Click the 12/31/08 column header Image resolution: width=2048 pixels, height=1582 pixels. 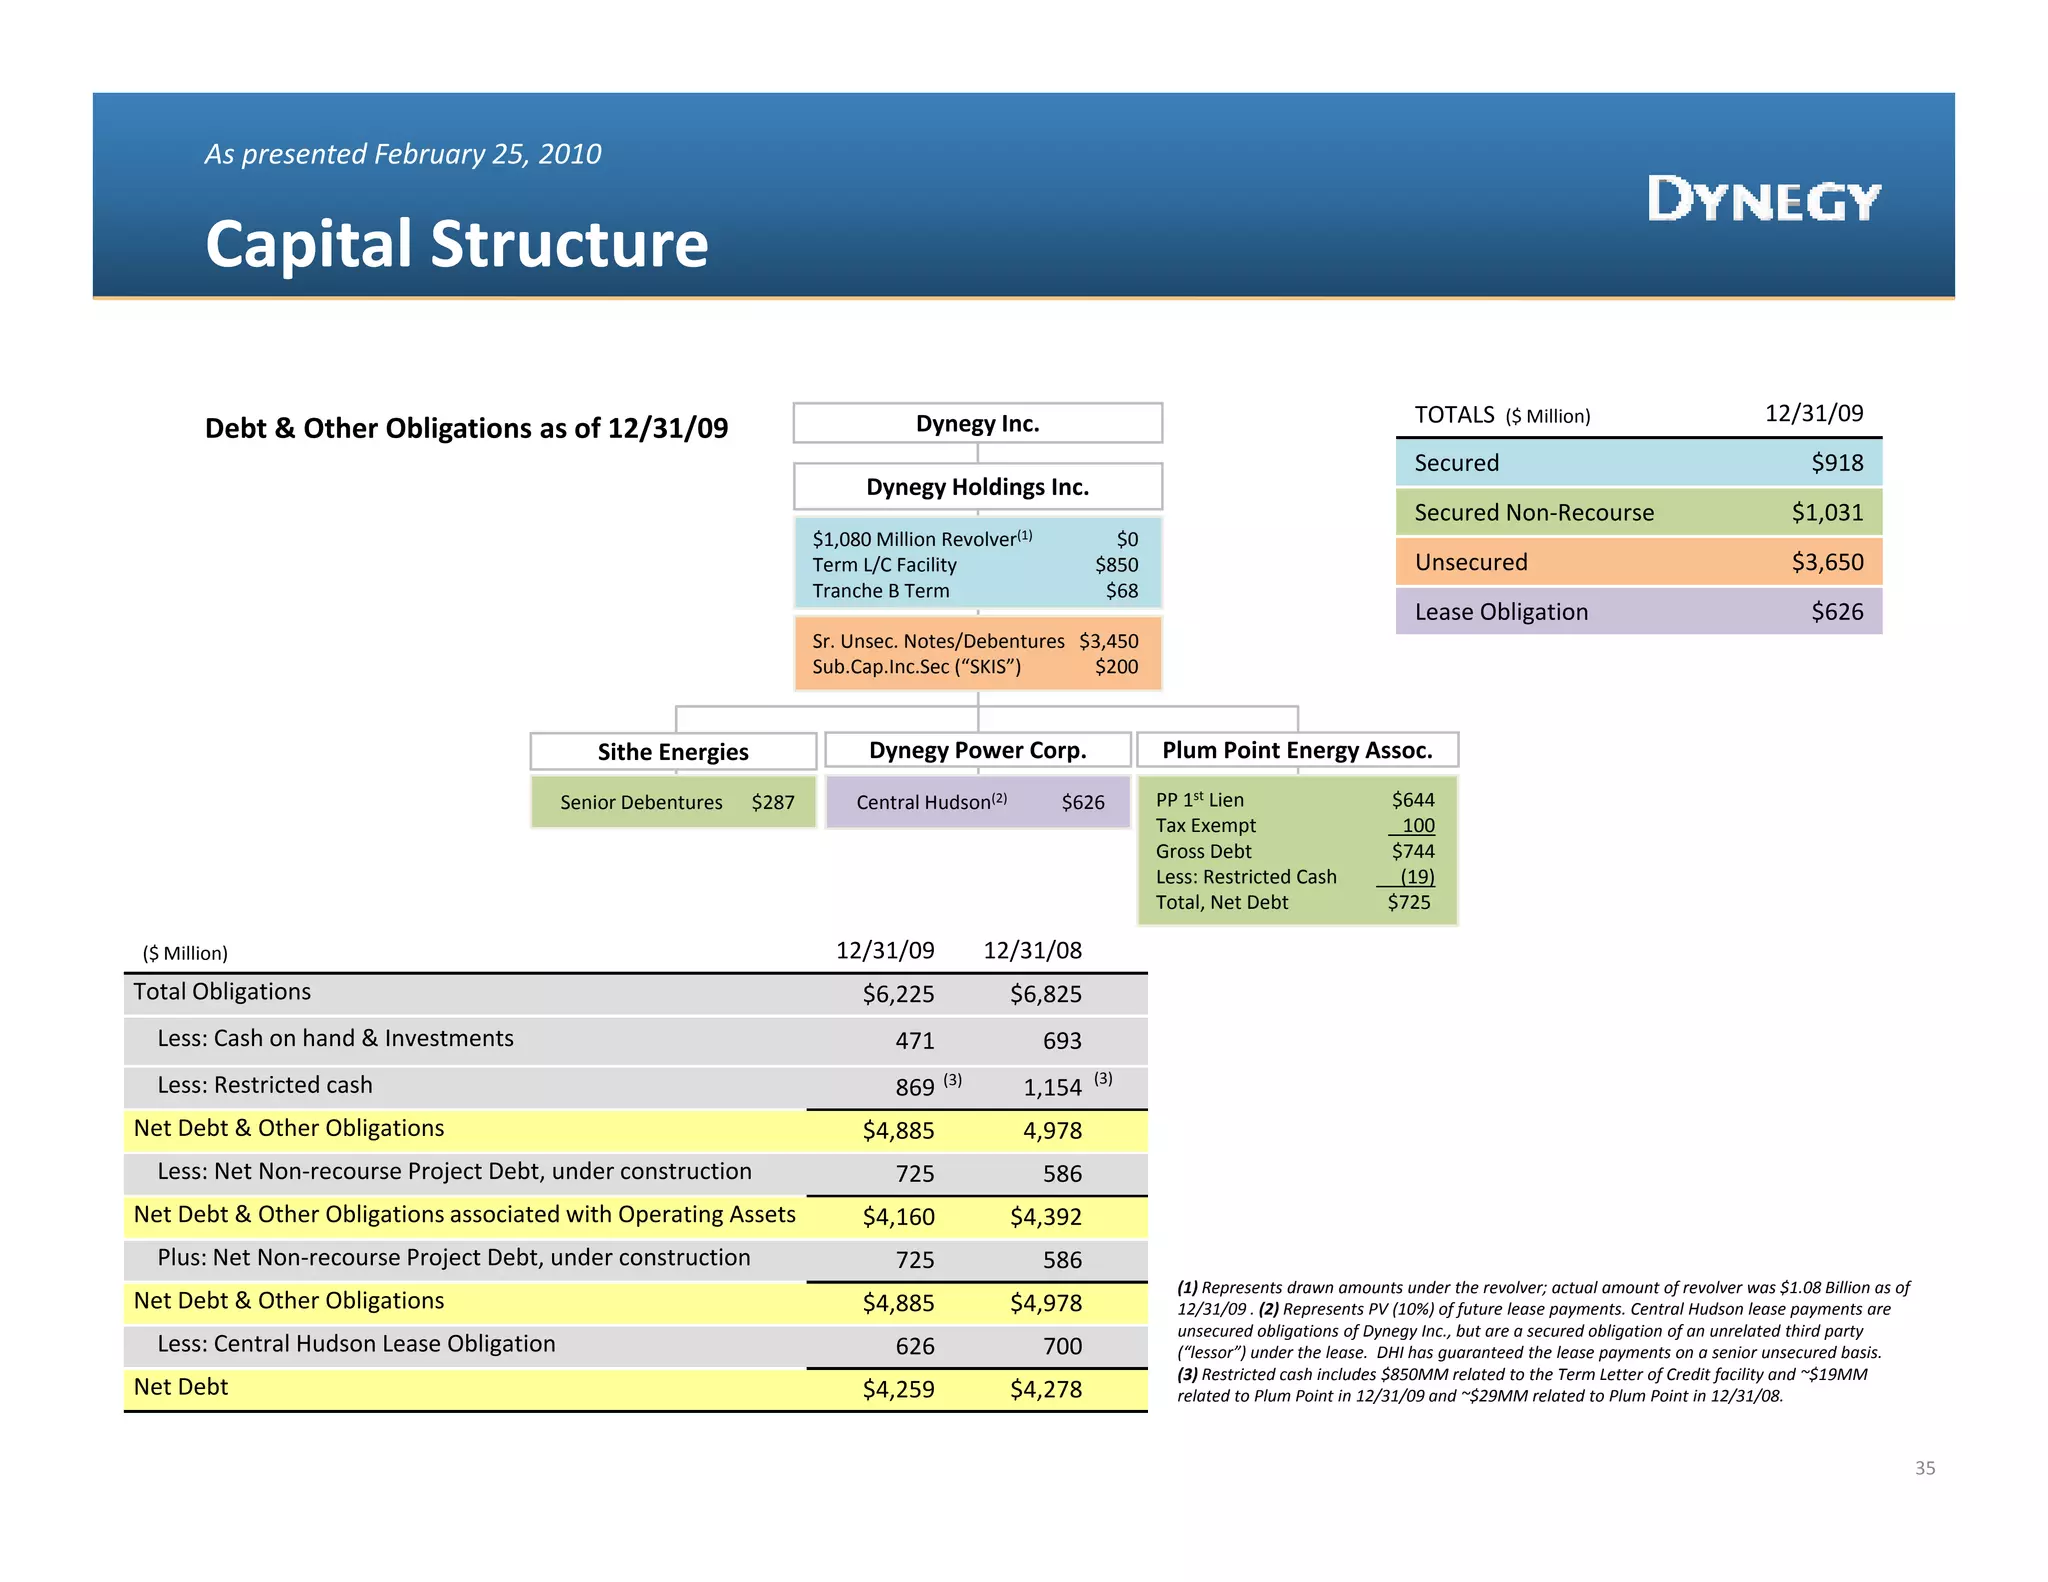point(1032,950)
